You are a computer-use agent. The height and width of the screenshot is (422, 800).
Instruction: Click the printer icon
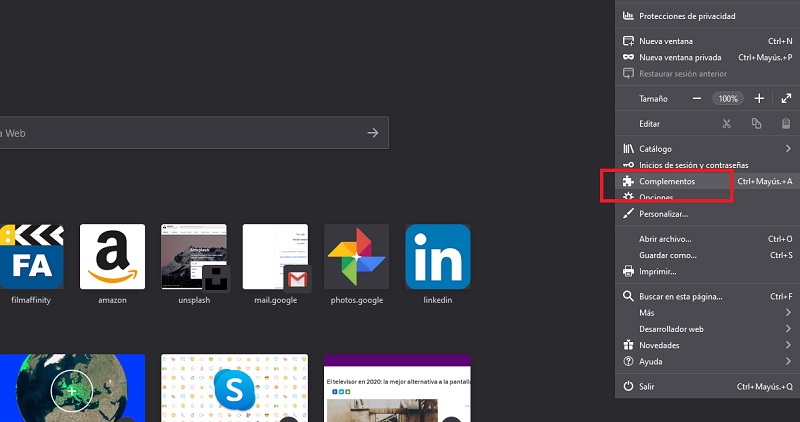pos(628,271)
